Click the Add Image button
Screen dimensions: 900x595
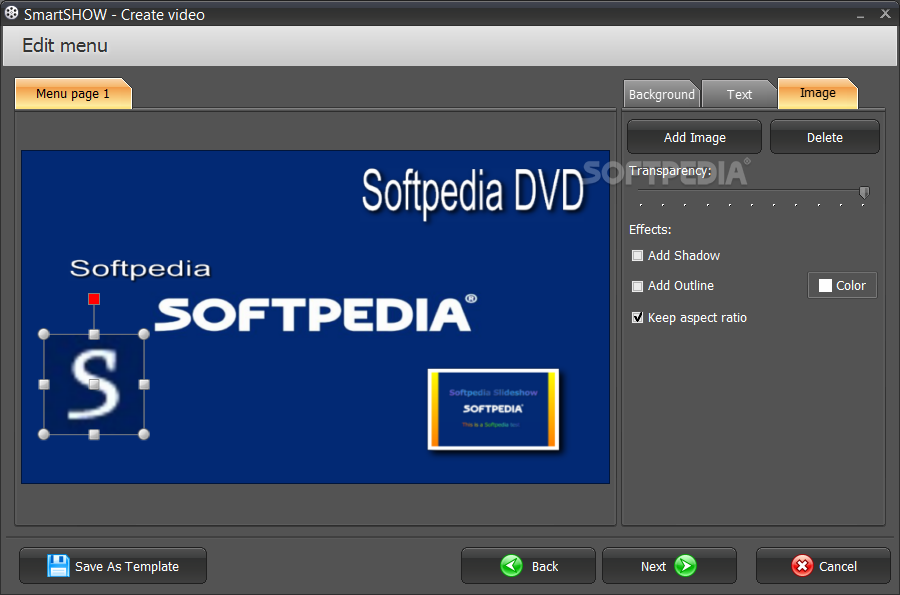pos(695,137)
